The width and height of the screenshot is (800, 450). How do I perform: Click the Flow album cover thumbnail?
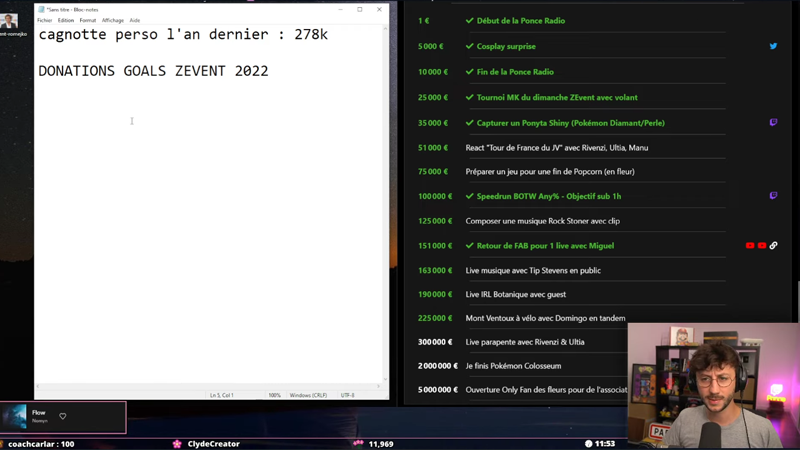click(15, 416)
